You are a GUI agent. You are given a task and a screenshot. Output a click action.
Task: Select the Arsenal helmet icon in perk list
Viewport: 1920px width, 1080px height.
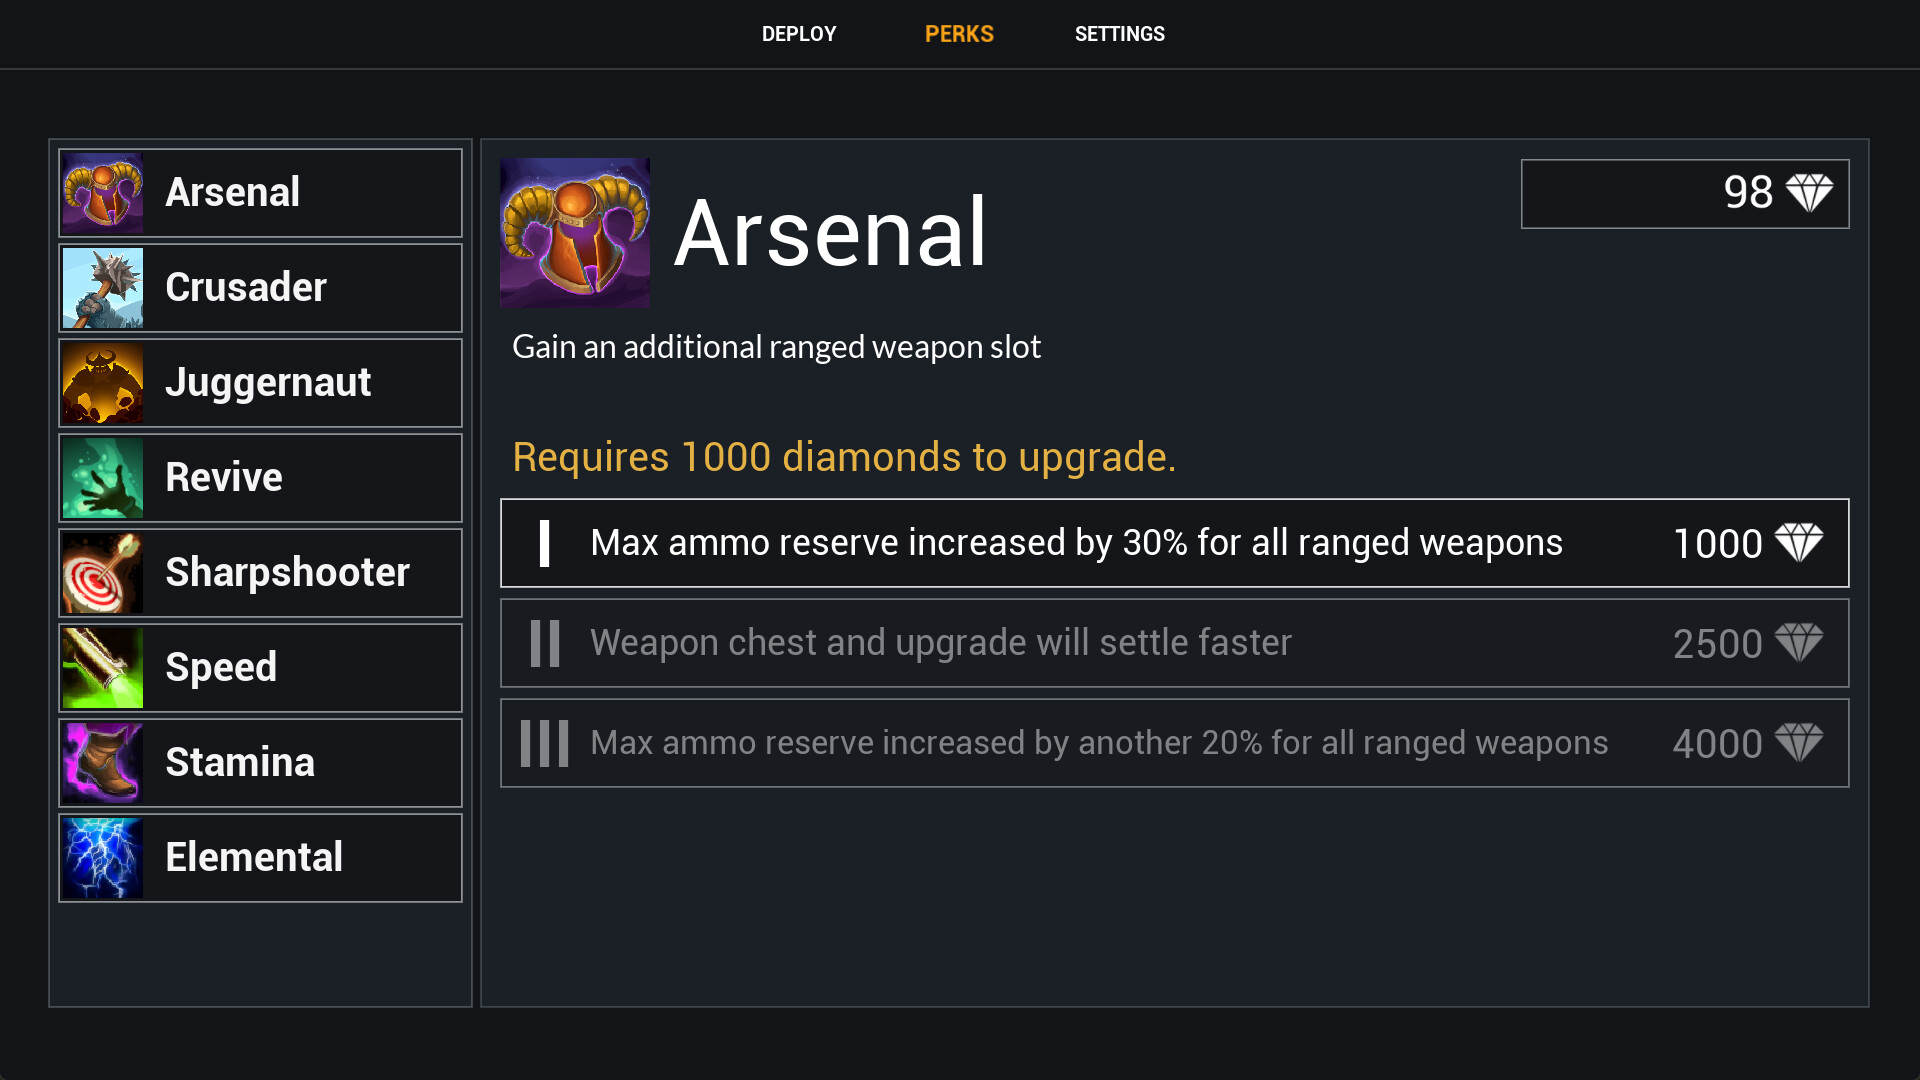[x=103, y=193]
